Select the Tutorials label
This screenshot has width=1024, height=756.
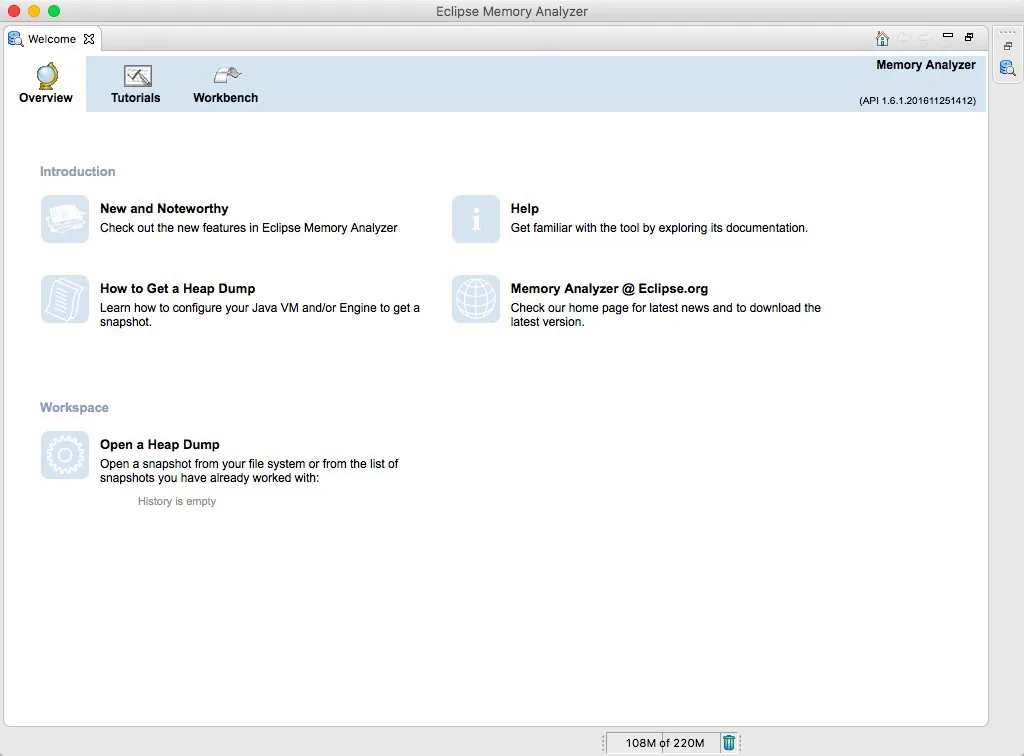click(135, 98)
